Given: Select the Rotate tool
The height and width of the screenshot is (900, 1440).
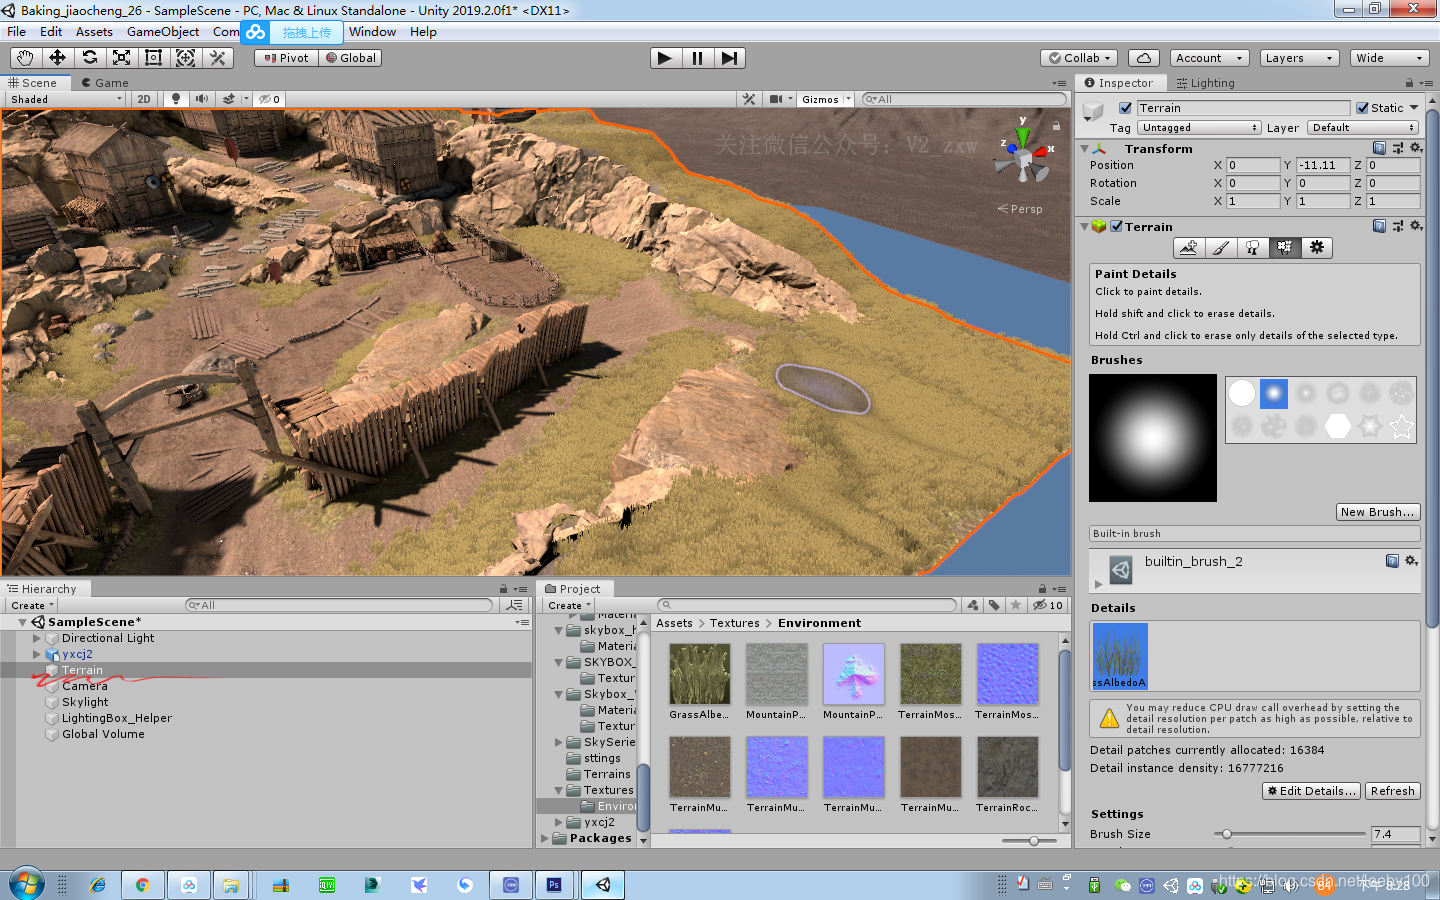Looking at the screenshot, I should click(89, 58).
